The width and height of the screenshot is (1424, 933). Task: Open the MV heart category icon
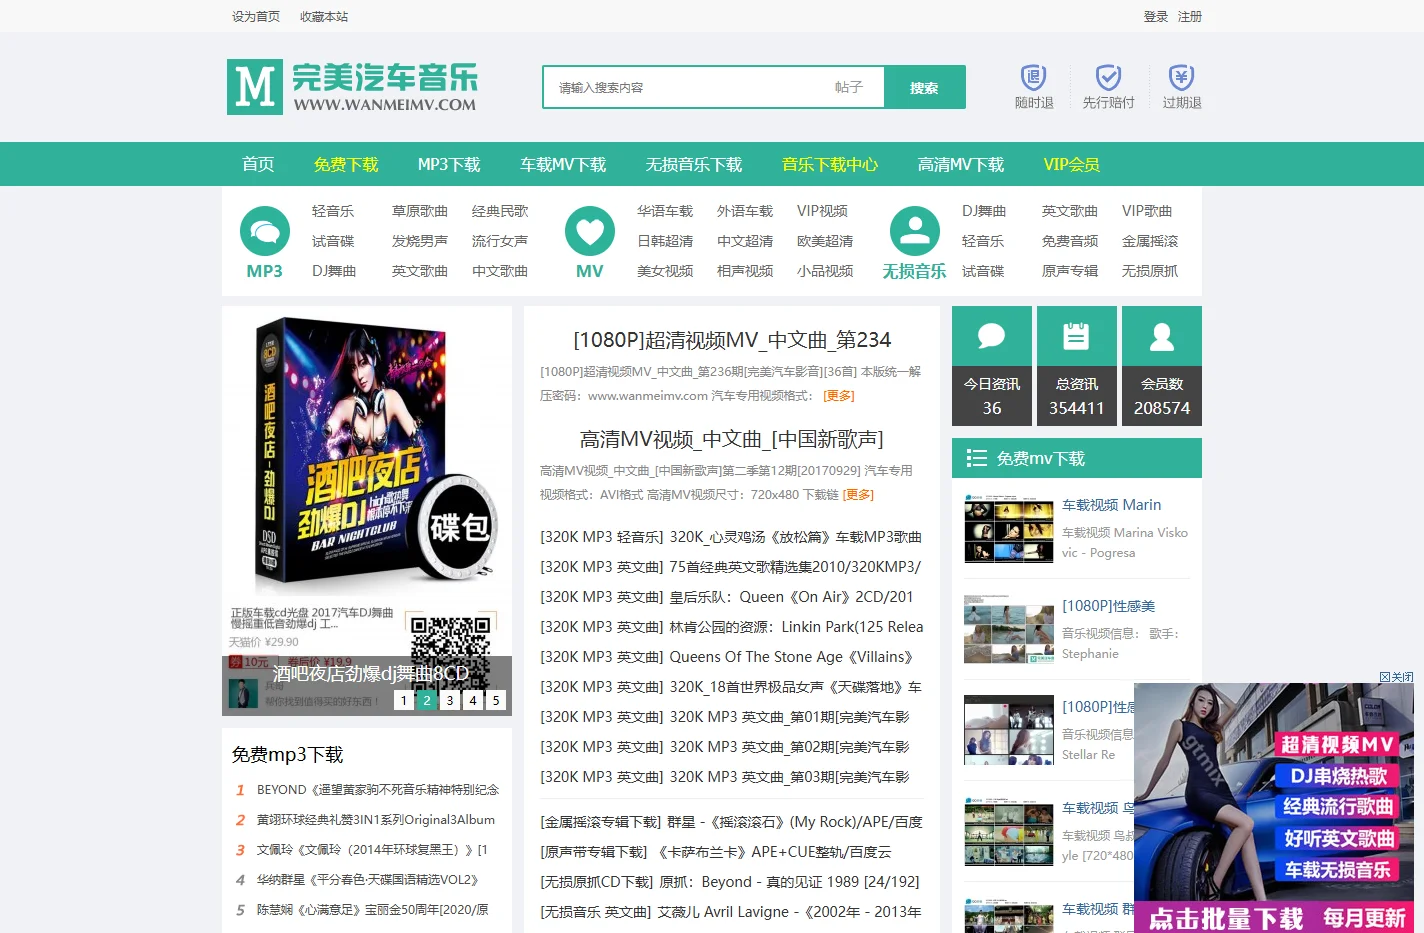click(590, 231)
